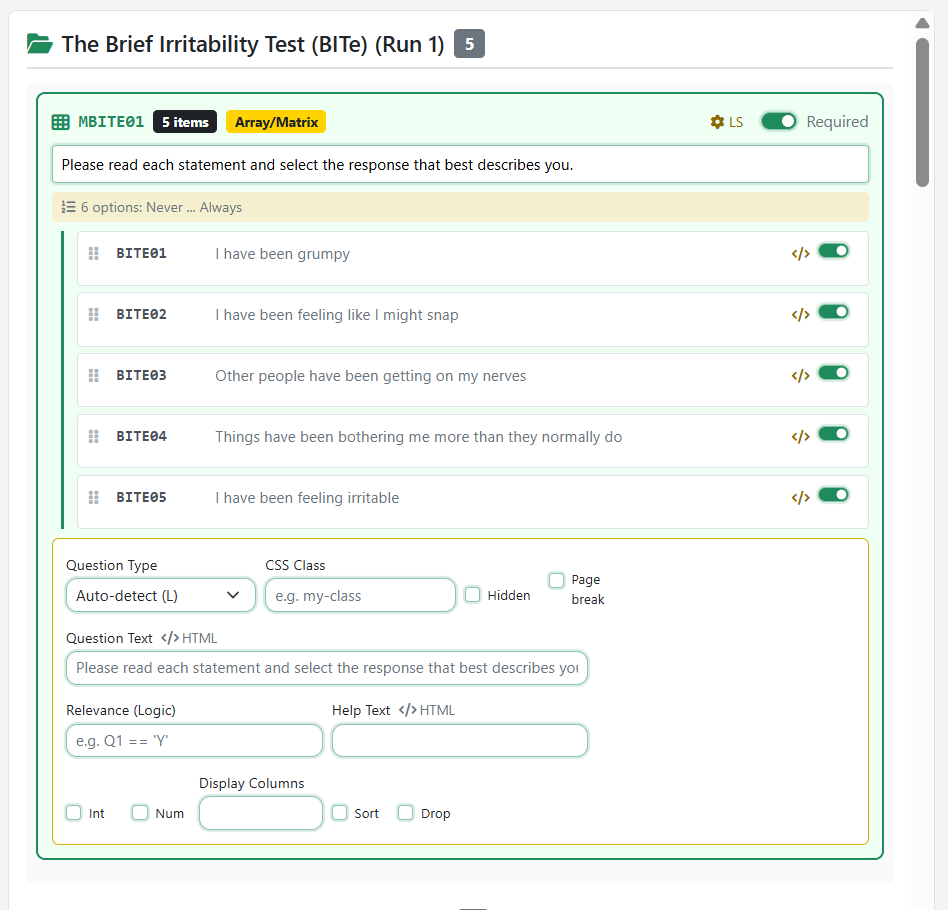Click the Brief Irritability Test group title

(253, 44)
